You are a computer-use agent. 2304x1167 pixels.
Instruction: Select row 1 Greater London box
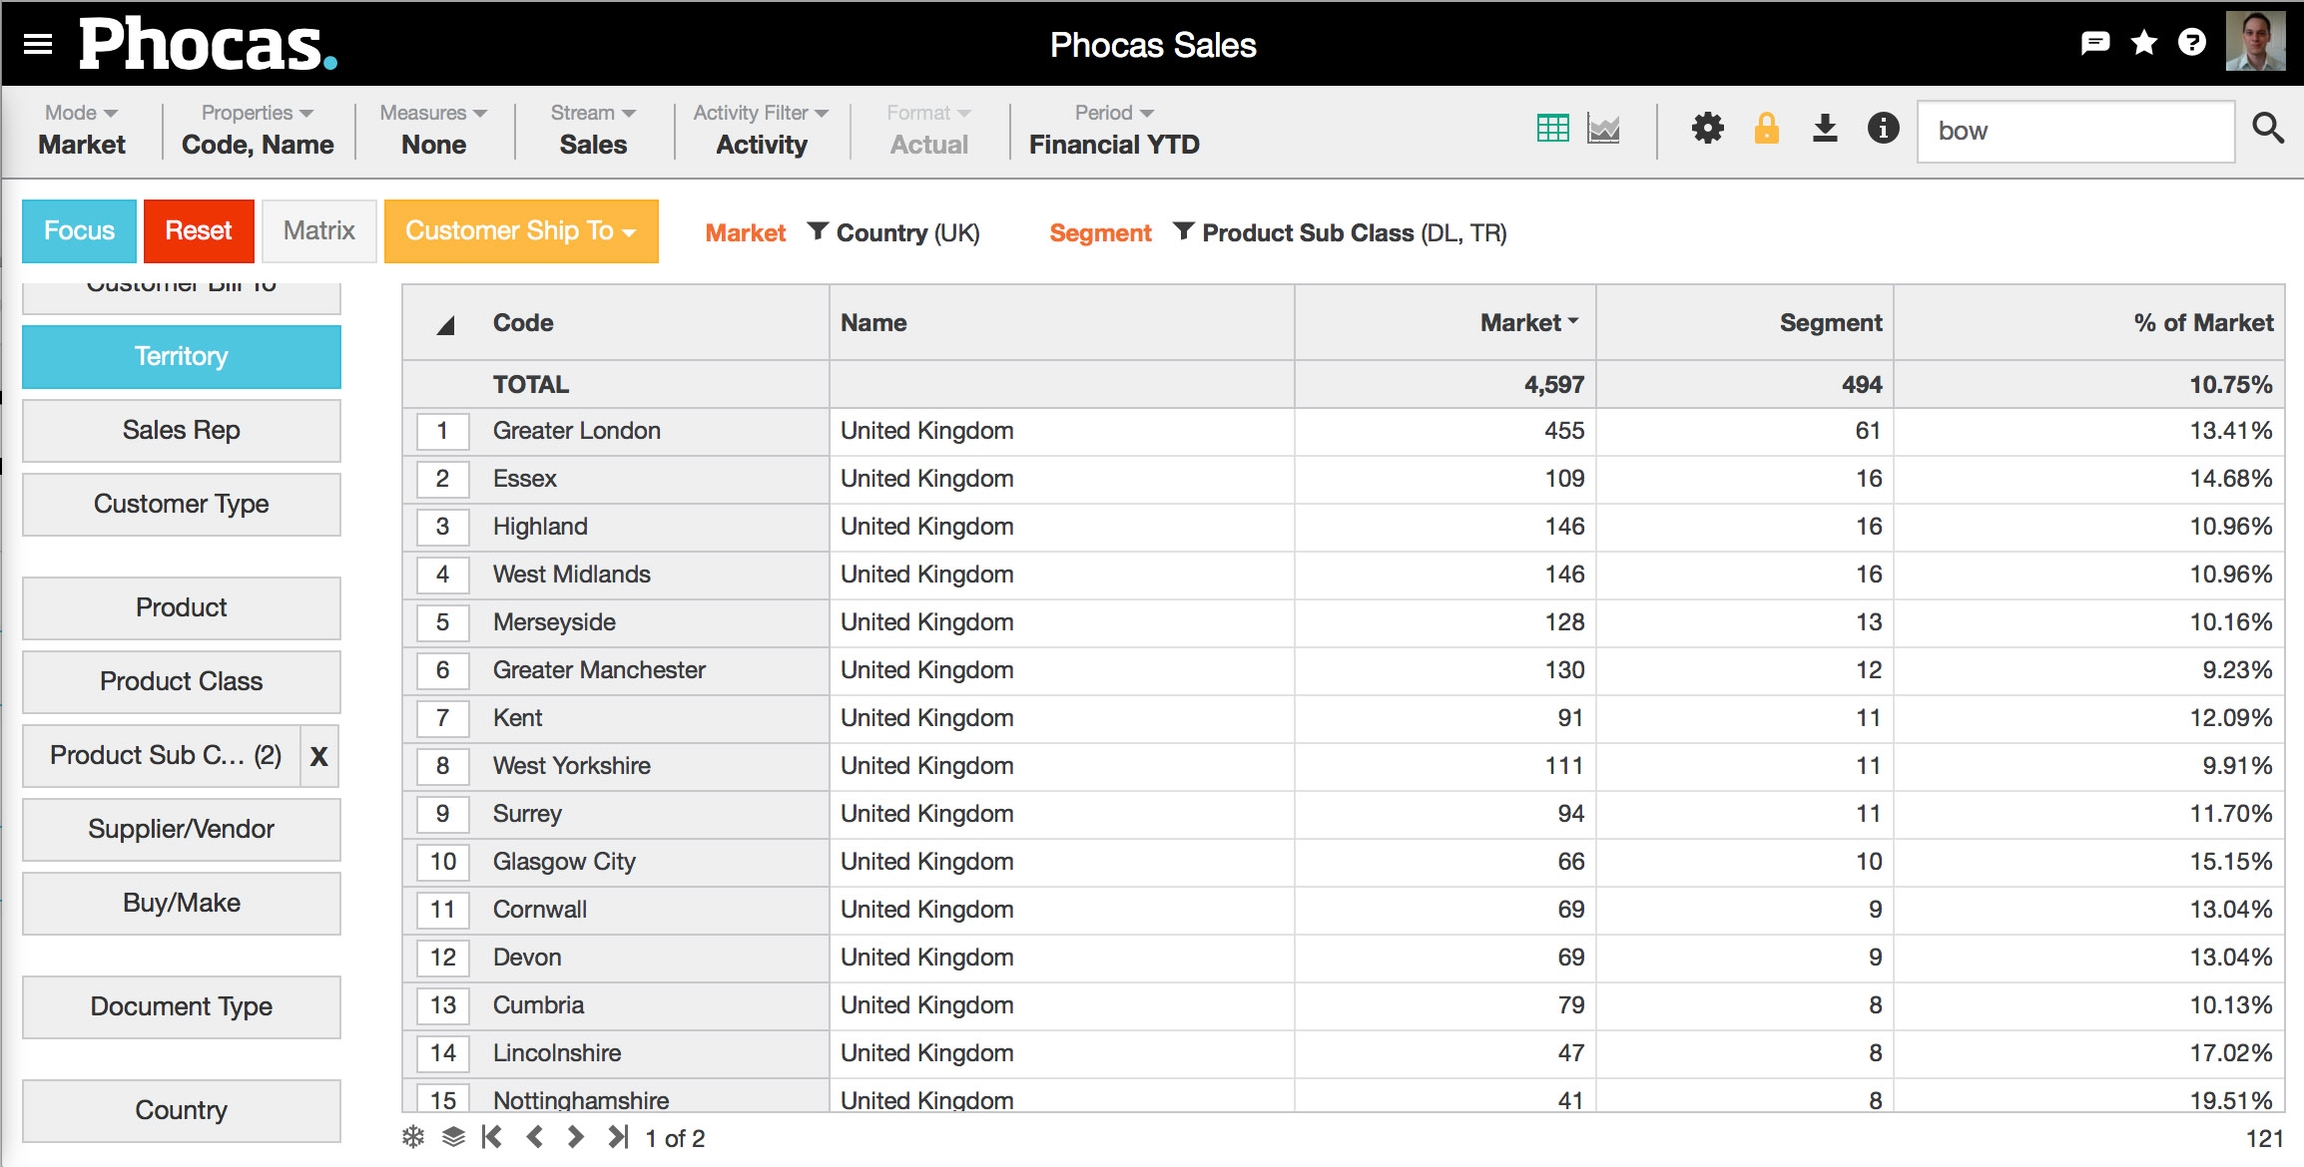pos(442,431)
